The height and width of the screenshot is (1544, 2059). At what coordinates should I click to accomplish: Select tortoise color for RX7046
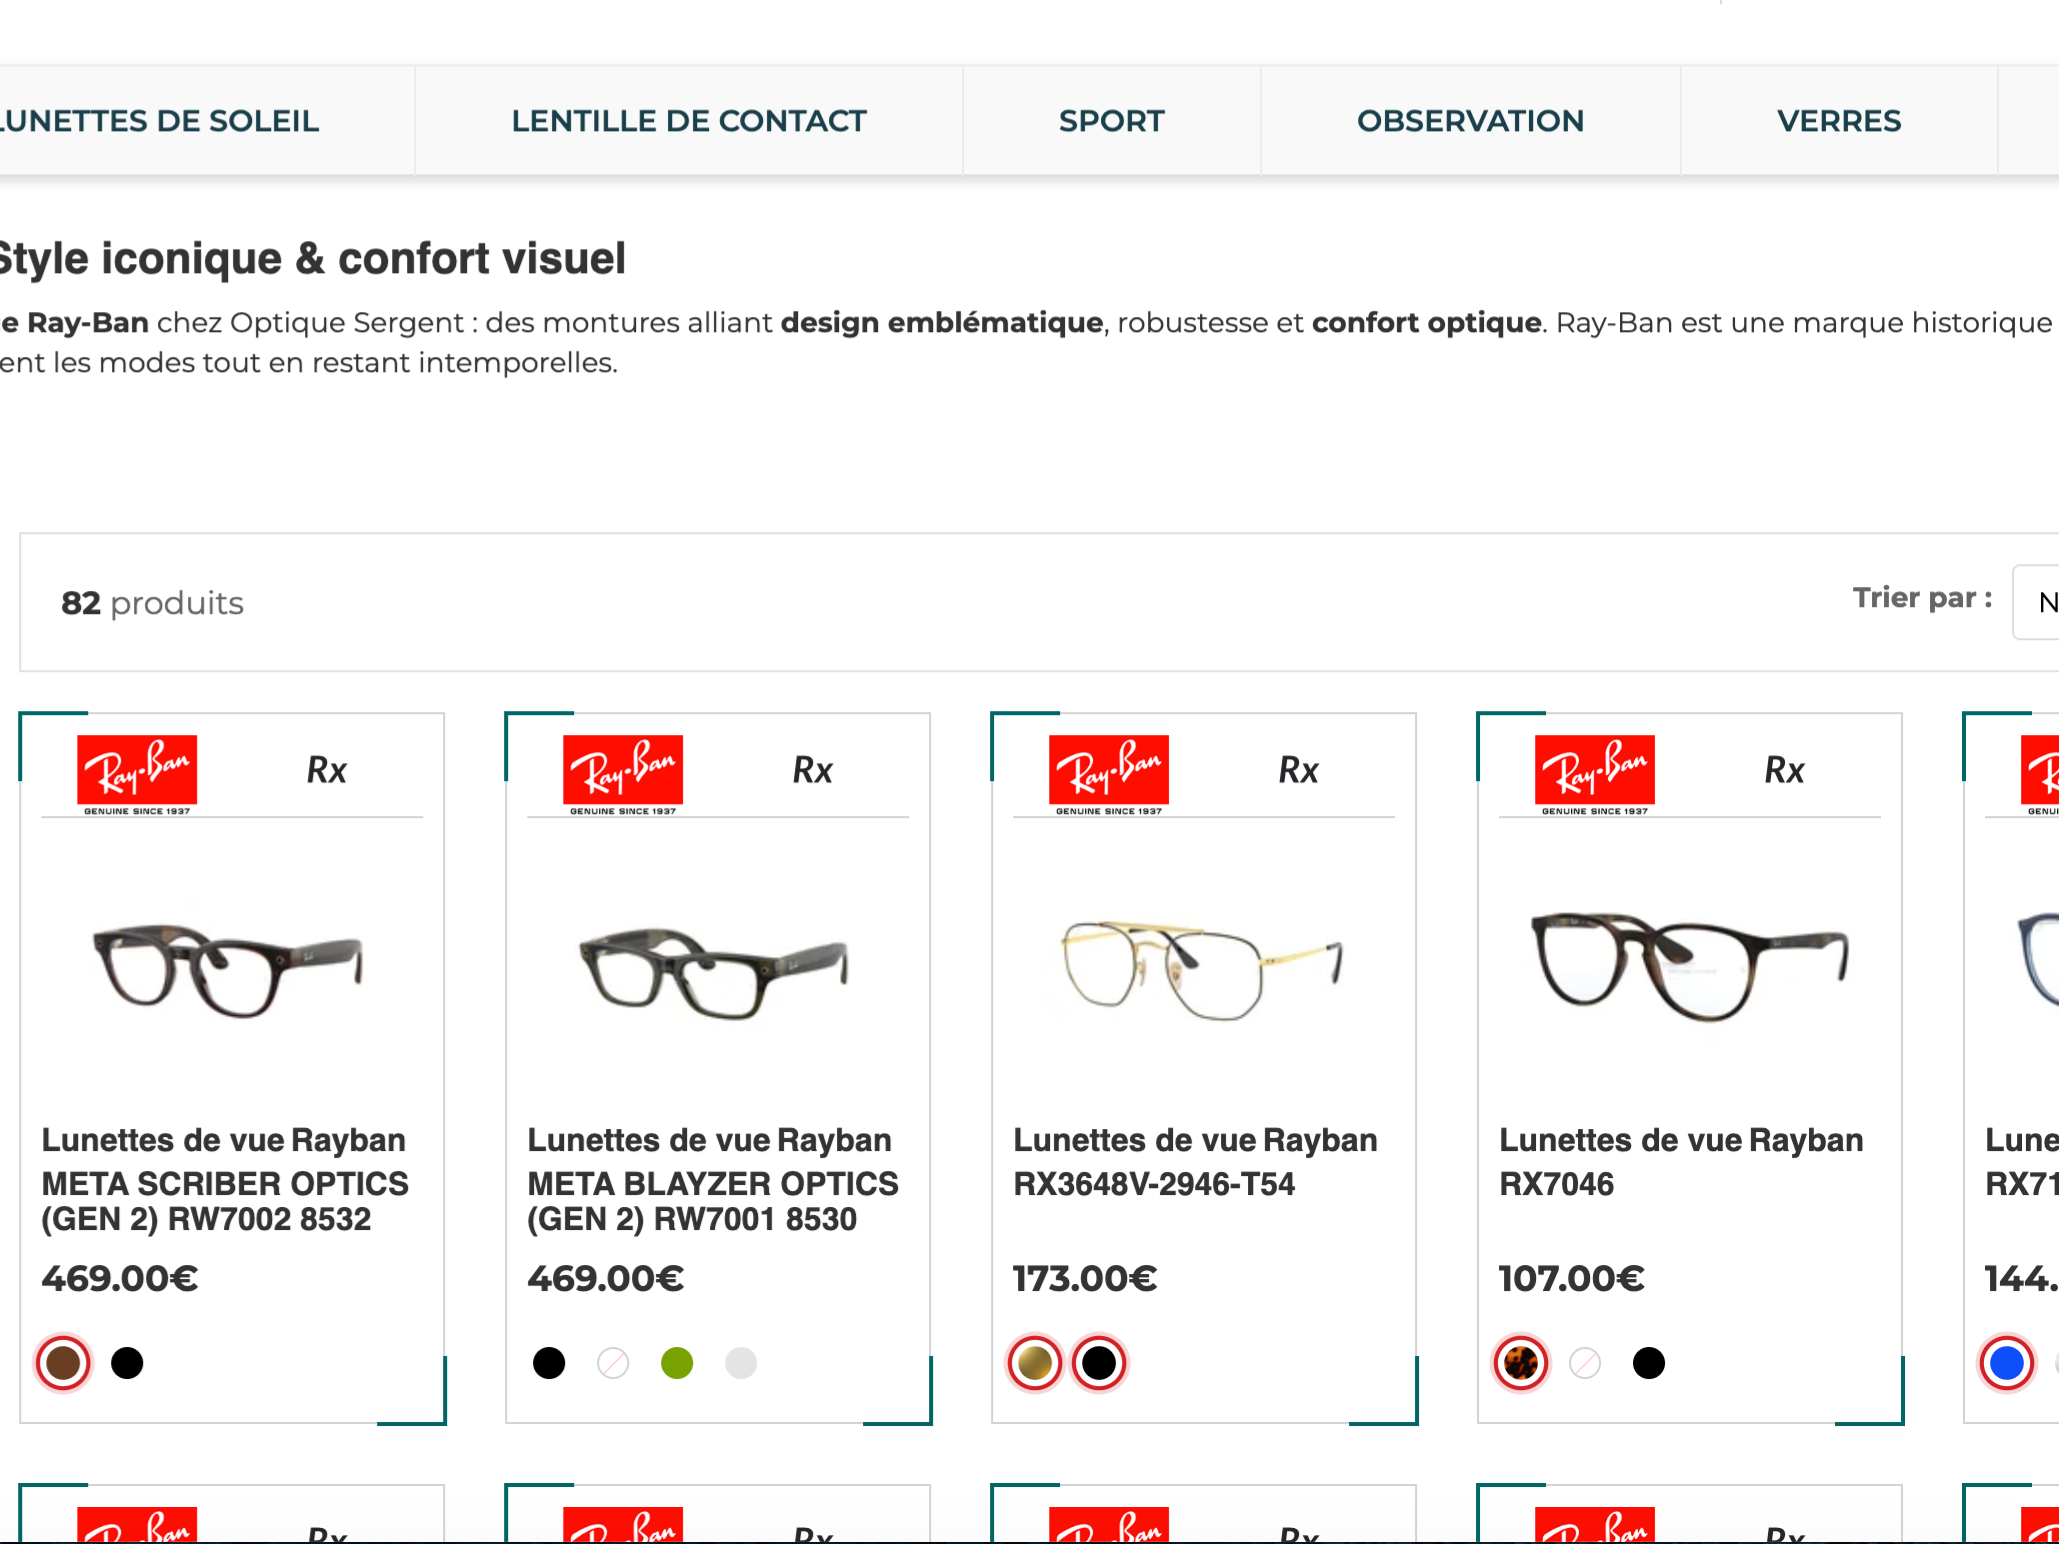point(1521,1363)
